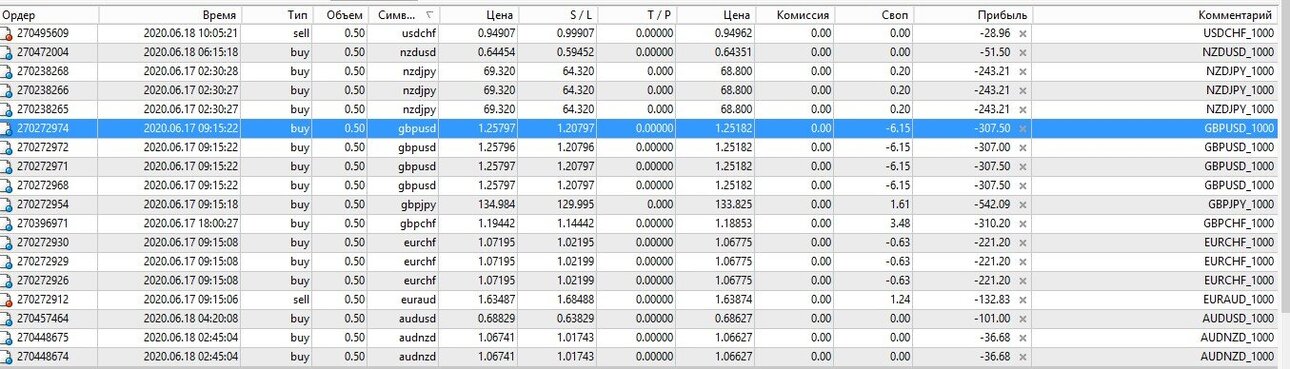Close the gbpjpy position with its × button
The width and height of the screenshot is (1290, 369).
pyautogui.click(x=1022, y=204)
